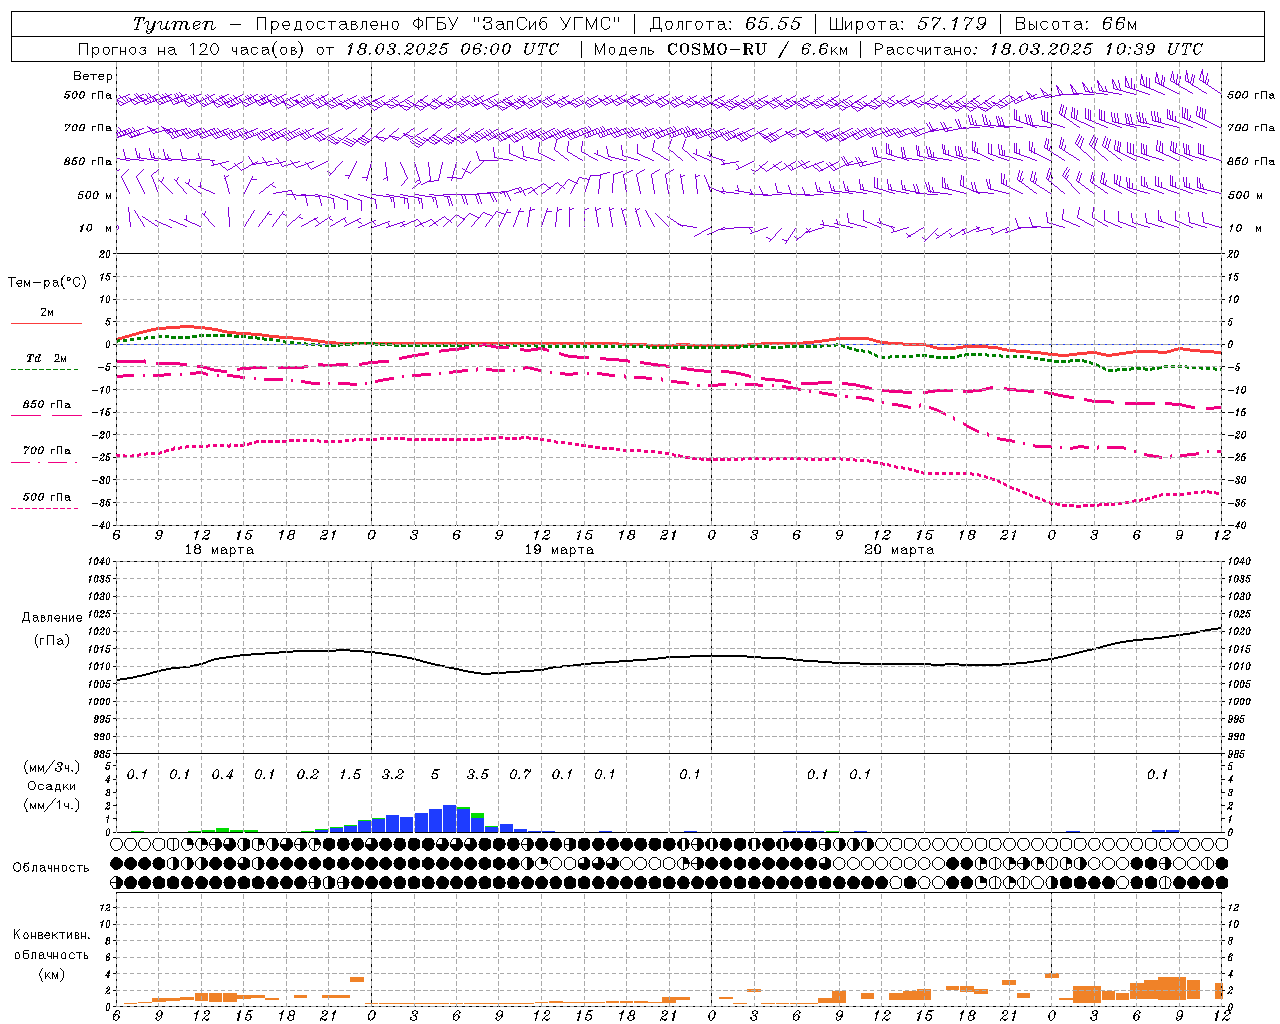Viewport: 1280px width, 1024px height.
Task: Select the 0.7 precipitation total value
Action: [x=520, y=775]
